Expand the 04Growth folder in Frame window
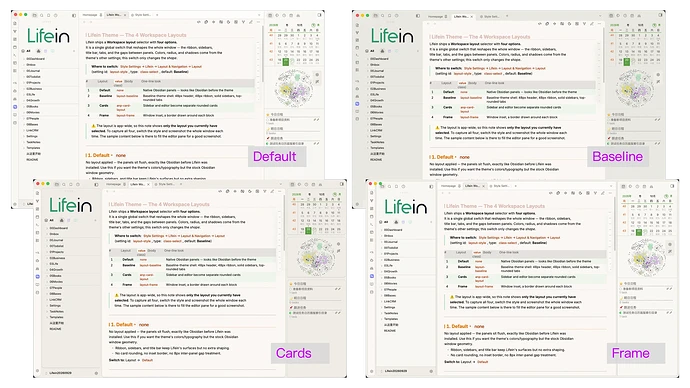This screenshot has height=388, width=690. click(x=390, y=271)
